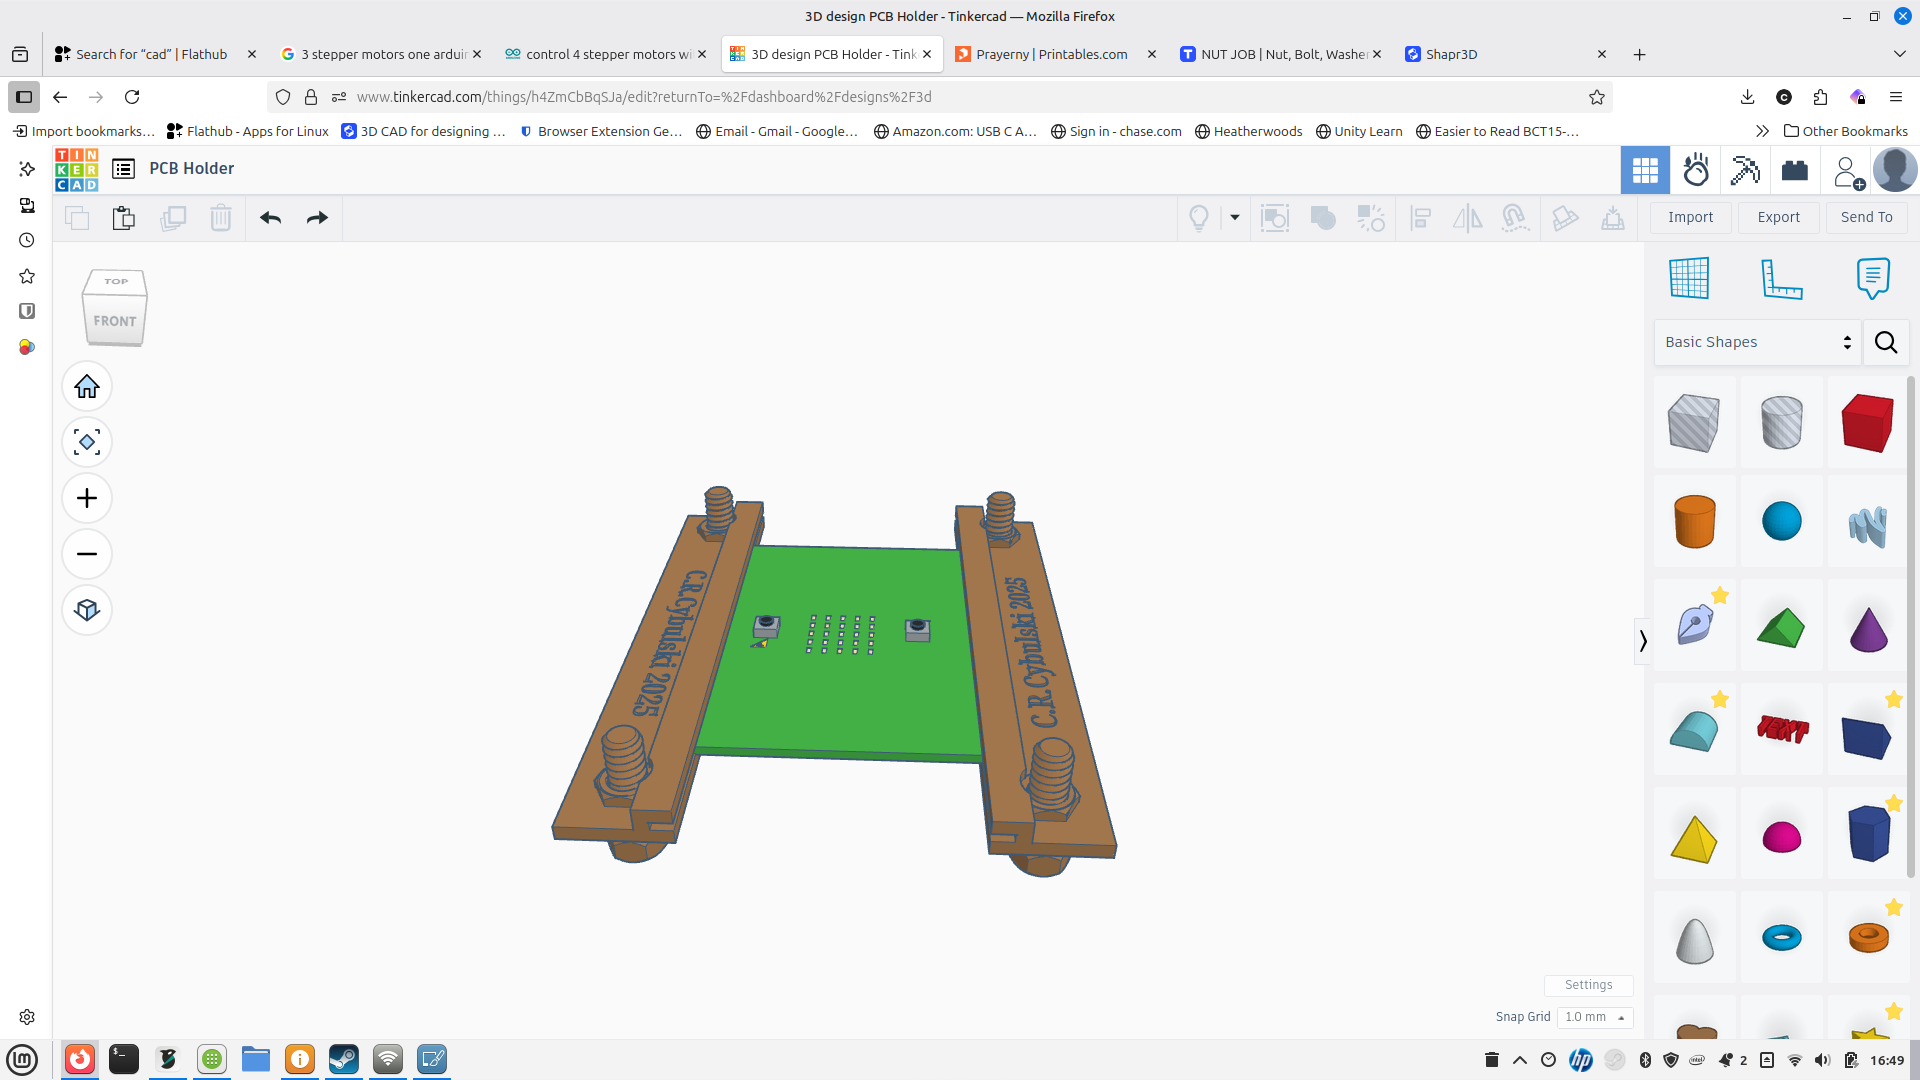
Task: Click the Fit all in view button
Action: tap(87, 442)
